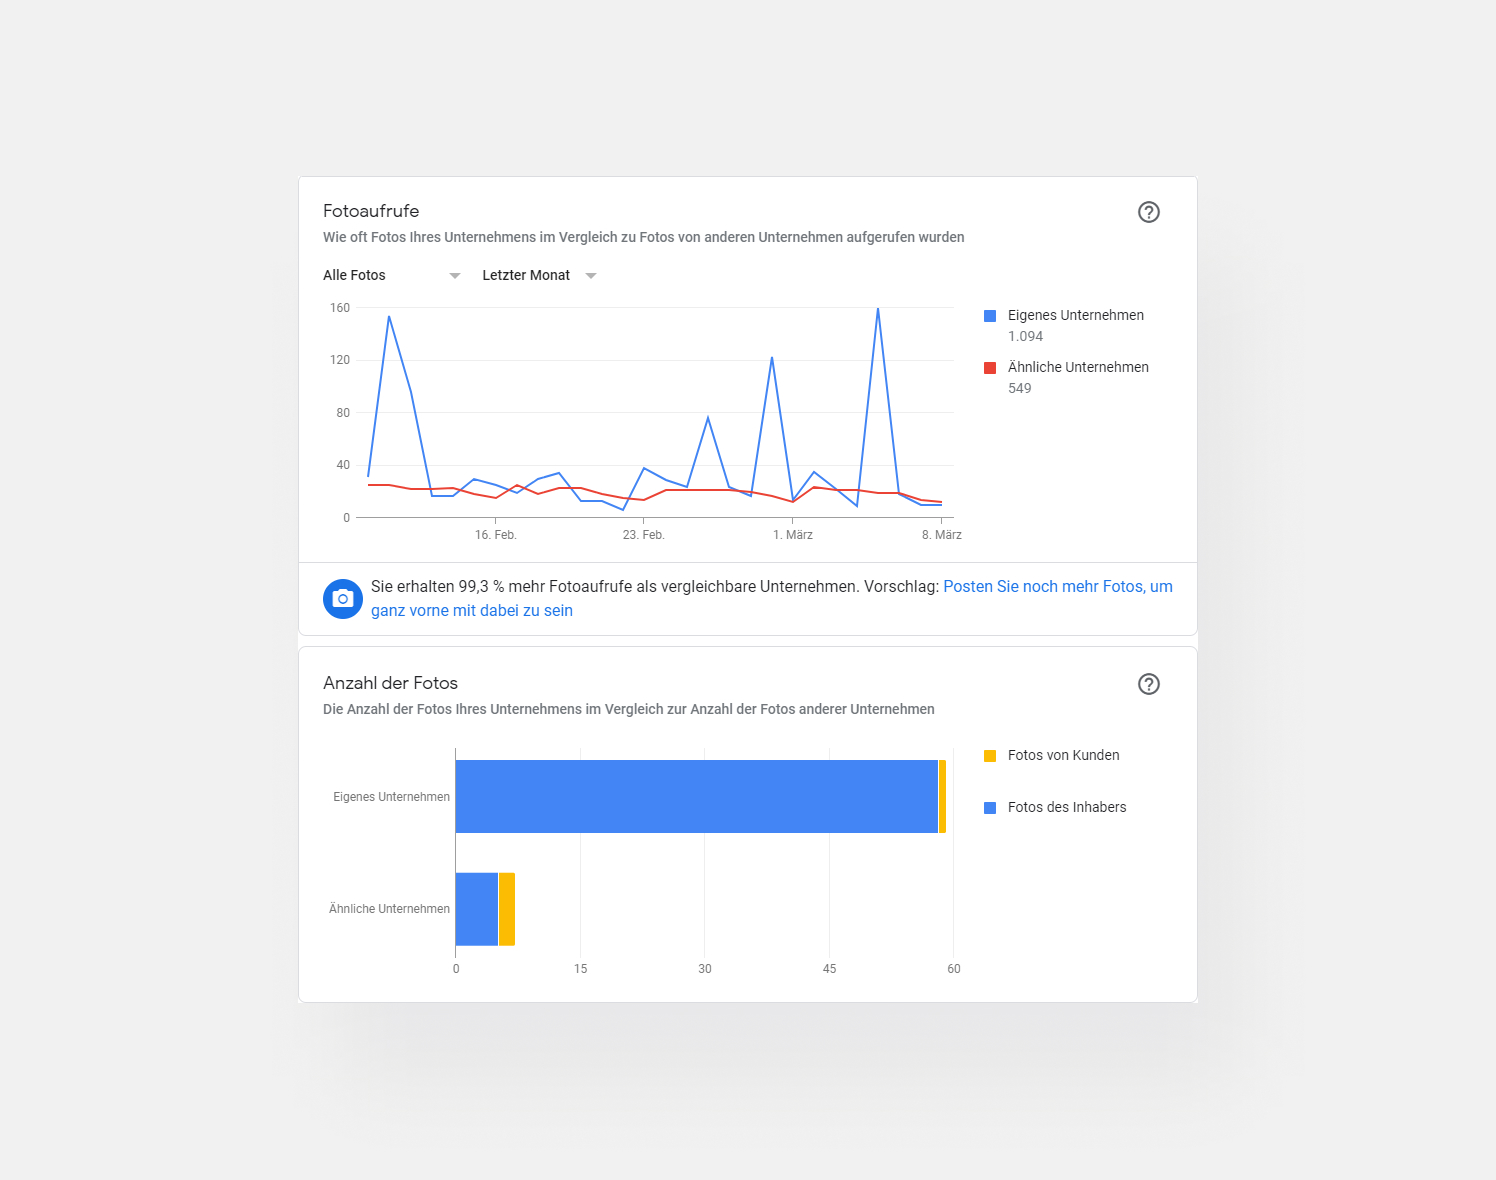
Task: Click the blue camera icon beside the suggestion
Action: point(343,599)
